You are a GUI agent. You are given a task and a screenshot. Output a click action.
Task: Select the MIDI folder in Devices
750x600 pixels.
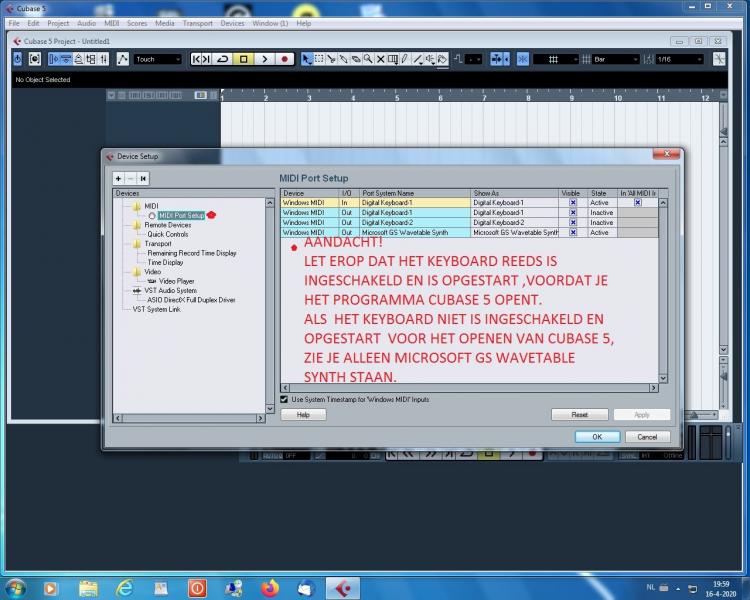[x=151, y=206]
